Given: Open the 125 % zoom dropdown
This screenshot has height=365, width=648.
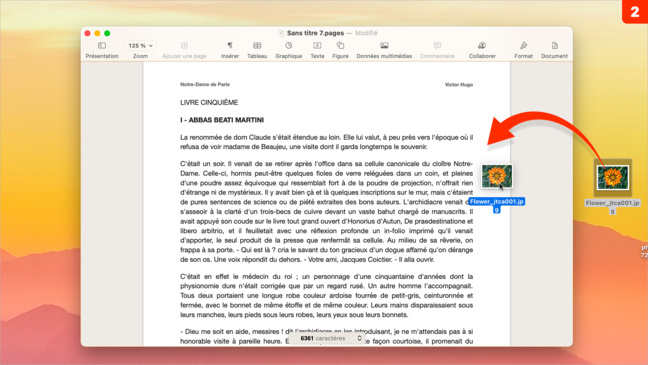Looking at the screenshot, I should point(141,45).
